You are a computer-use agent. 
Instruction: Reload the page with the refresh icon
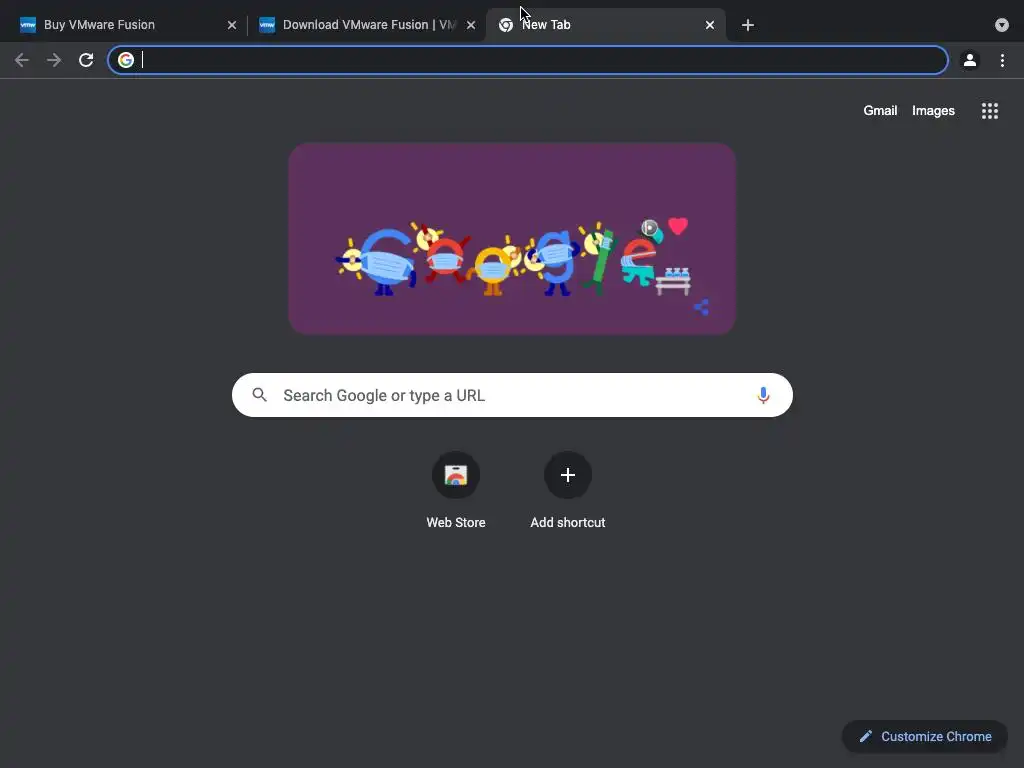(x=86, y=60)
